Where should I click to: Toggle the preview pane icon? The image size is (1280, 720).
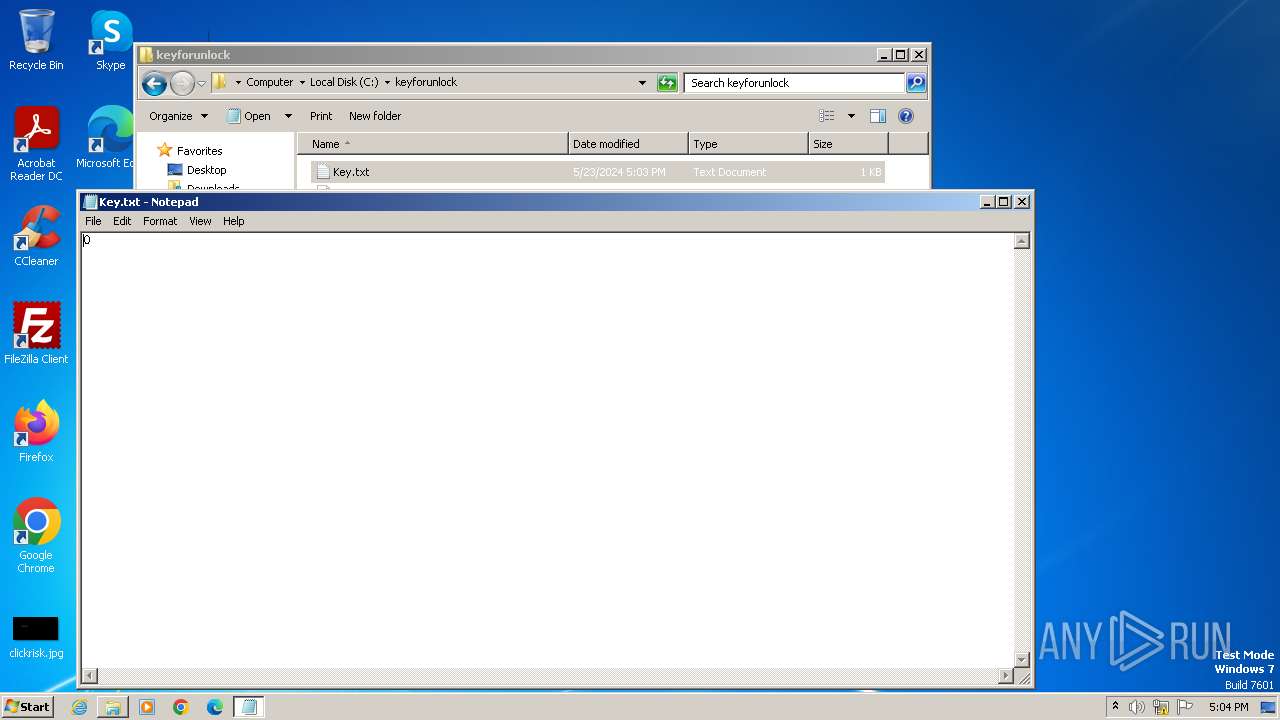point(877,116)
